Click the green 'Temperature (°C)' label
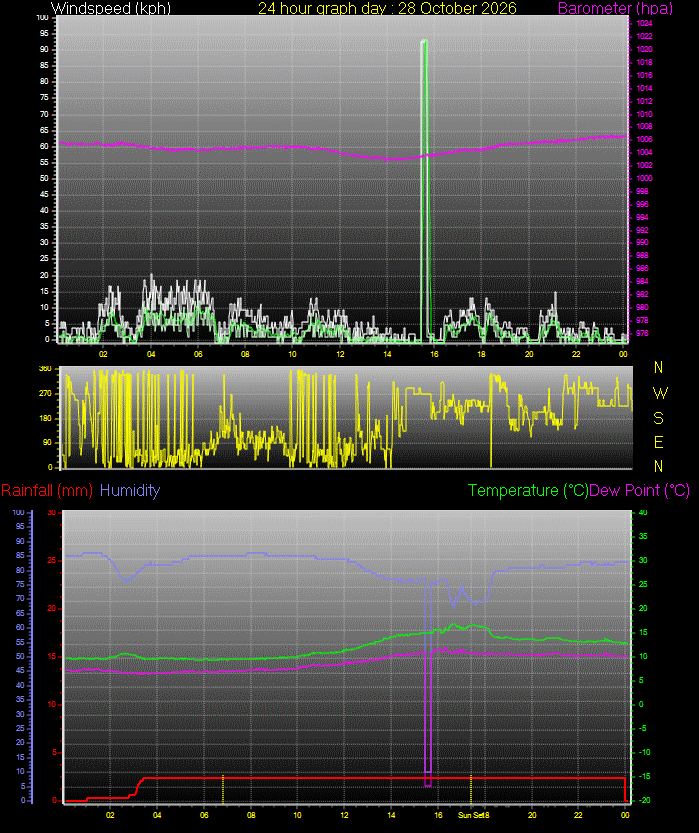The height and width of the screenshot is (833, 699). coord(528,490)
